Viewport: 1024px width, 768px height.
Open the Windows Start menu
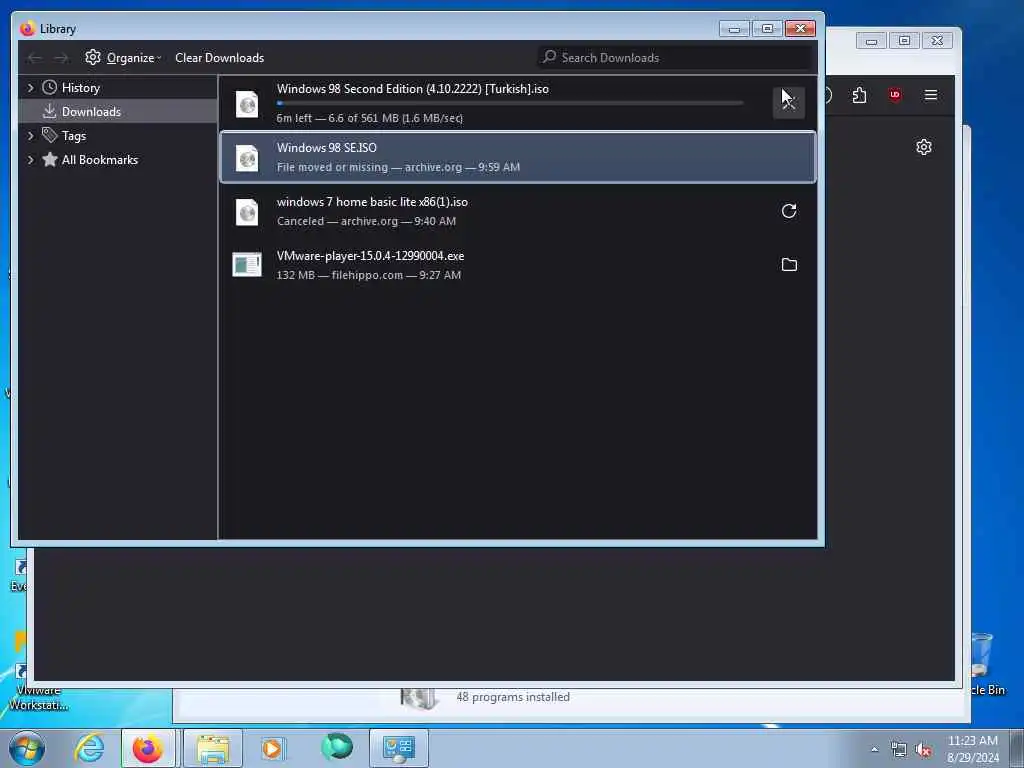coord(27,748)
